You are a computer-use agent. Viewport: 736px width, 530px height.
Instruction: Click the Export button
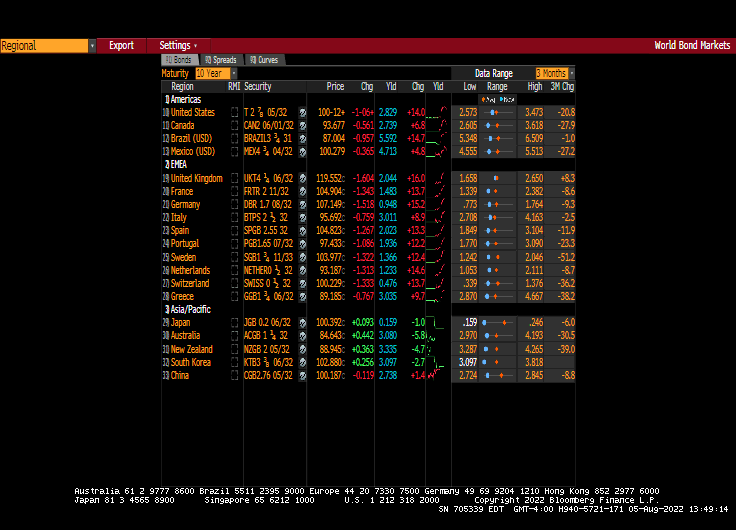coord(121,46)
